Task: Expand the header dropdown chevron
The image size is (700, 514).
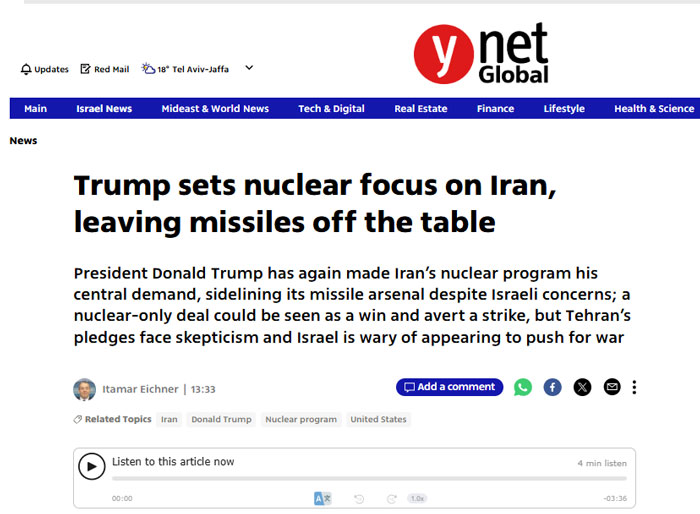Action: tap(249, 68)
